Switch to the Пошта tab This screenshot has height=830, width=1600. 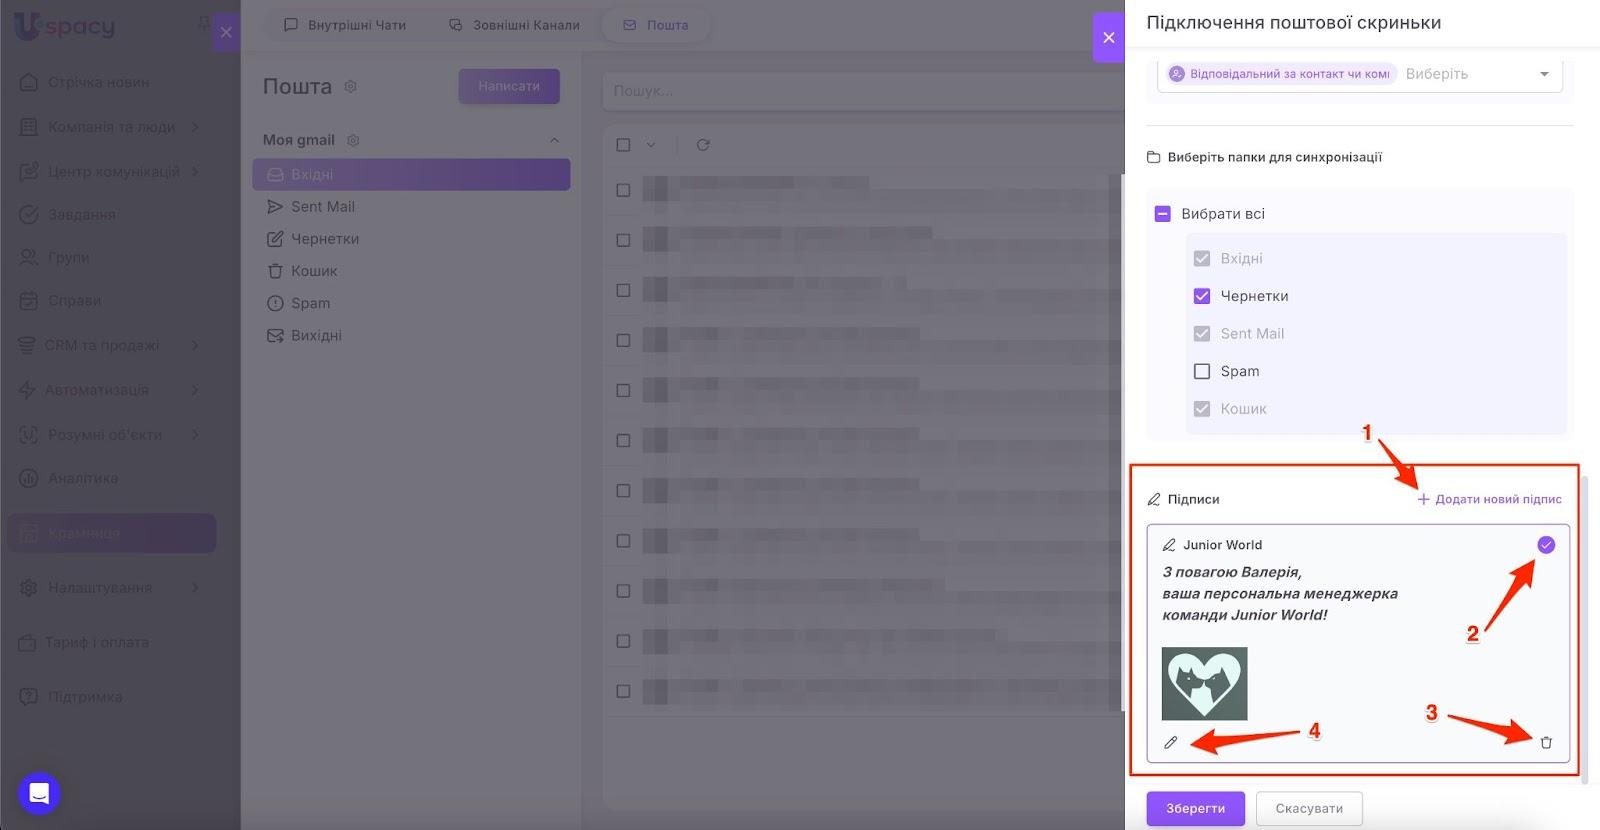tap(656, 25)
